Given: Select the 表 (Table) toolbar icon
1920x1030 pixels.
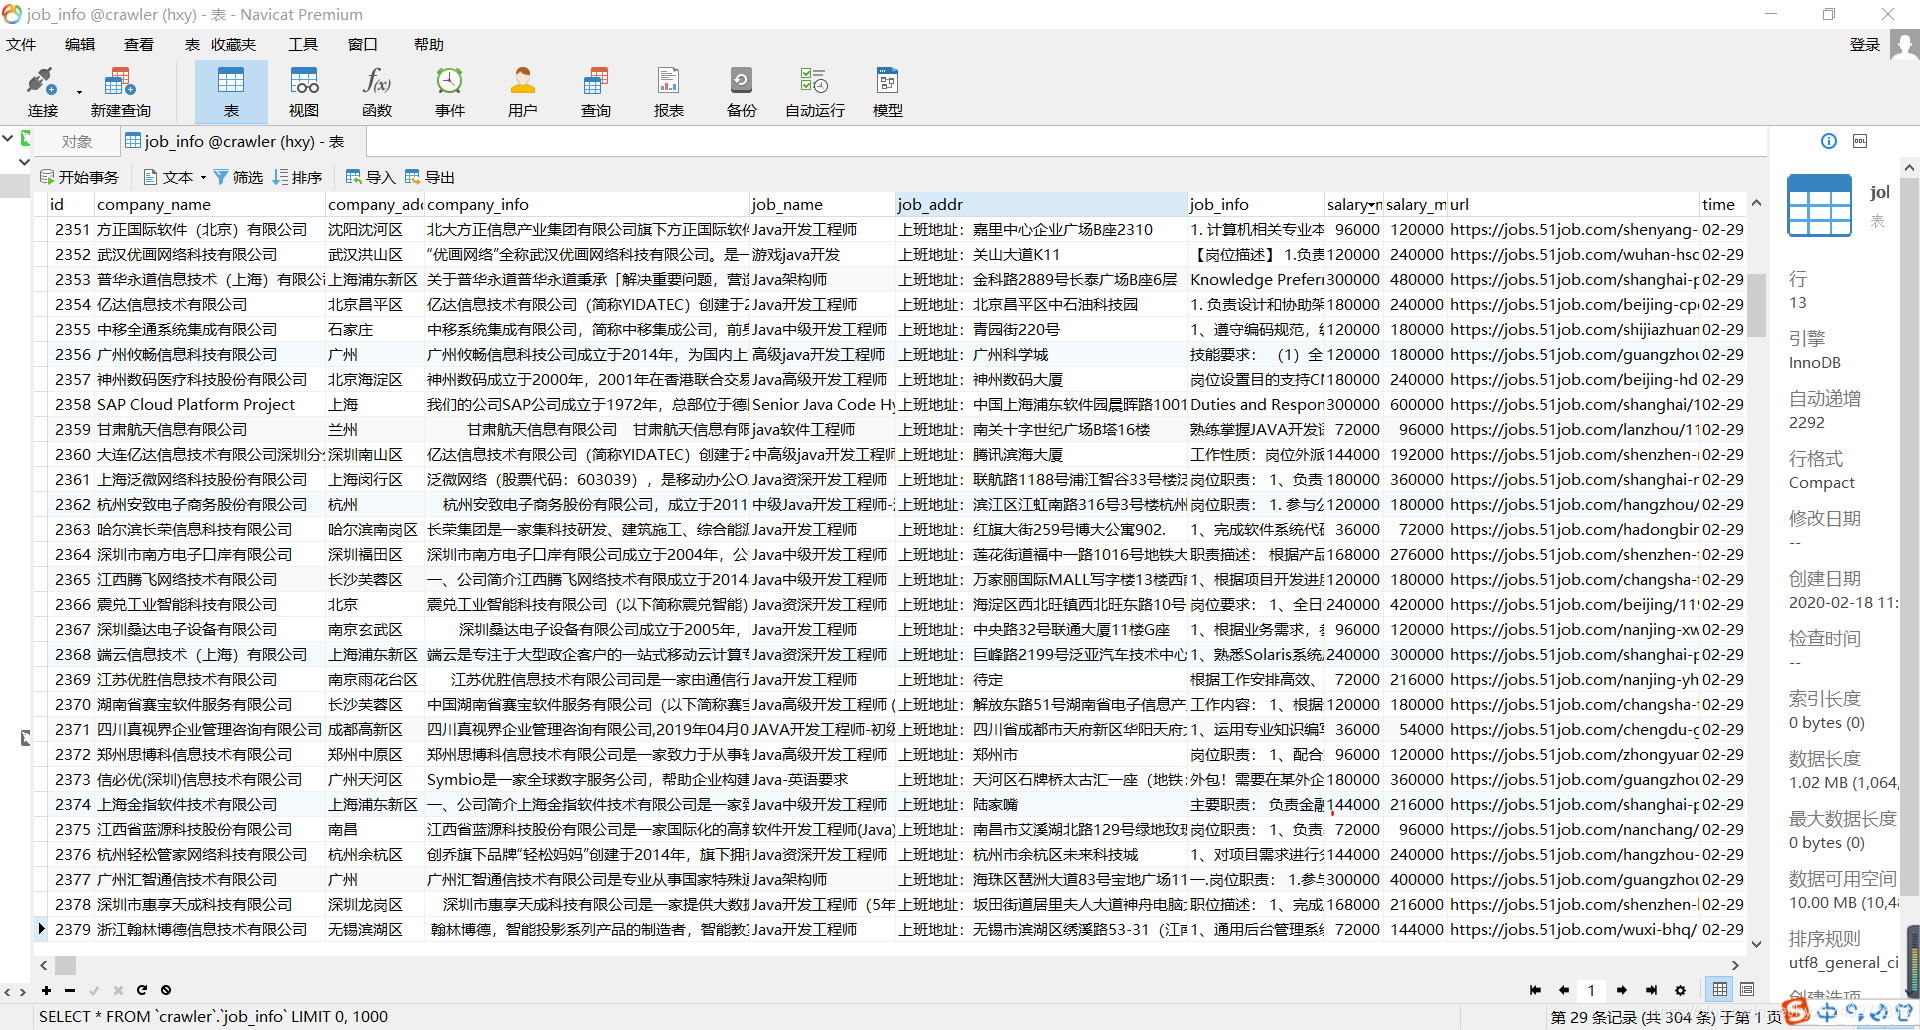Looking at the screenshot, I should point(231,92).
